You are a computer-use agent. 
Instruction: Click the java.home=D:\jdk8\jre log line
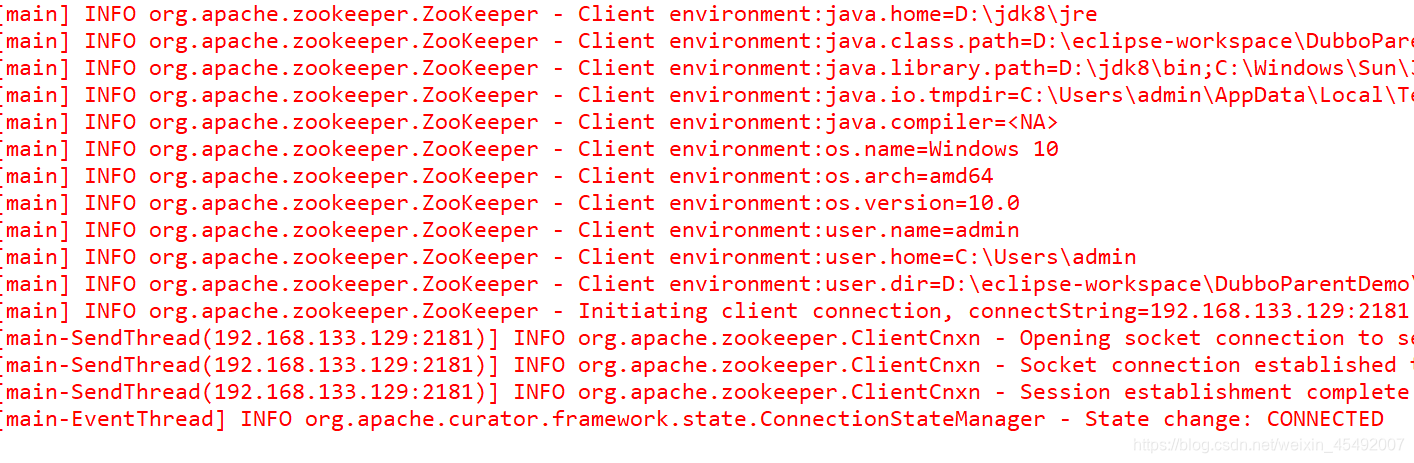click(550, 14)
